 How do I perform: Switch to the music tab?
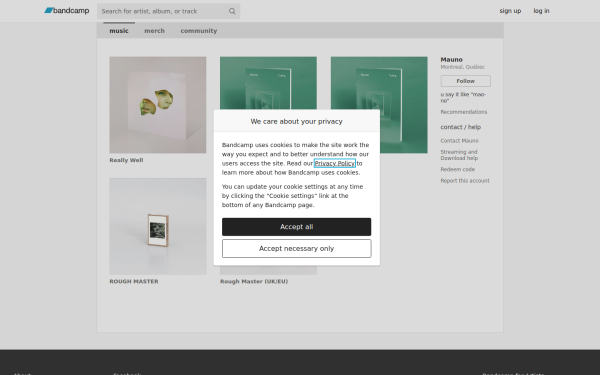(119, 31)
